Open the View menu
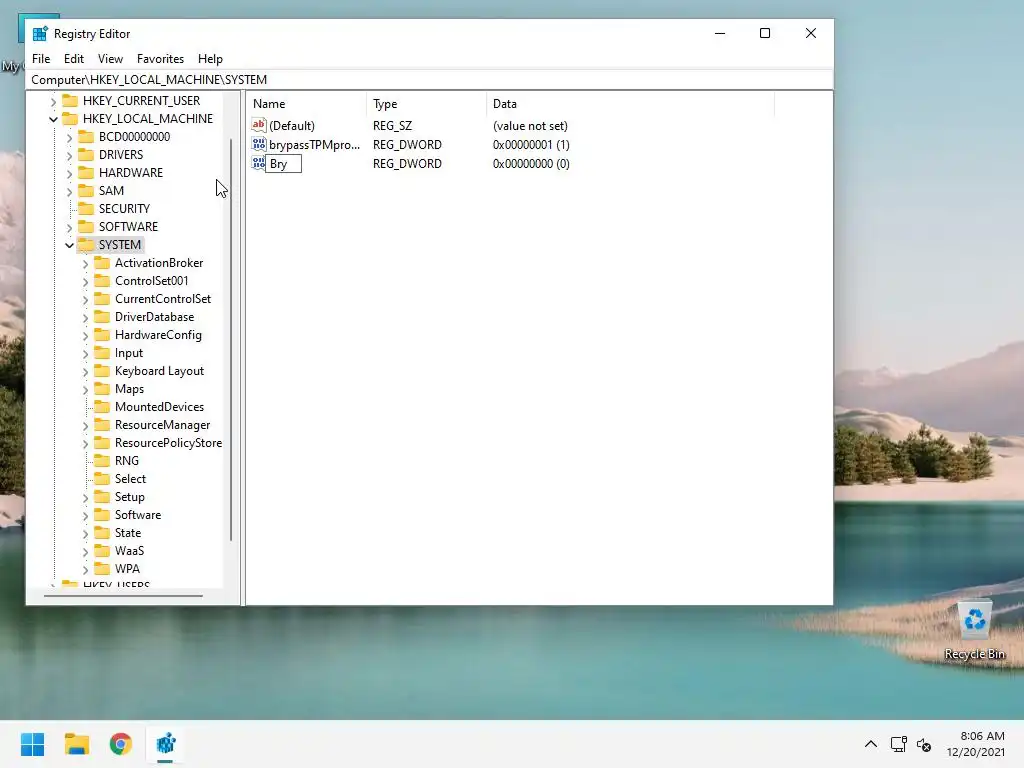This screenshot has height=768, width=1024. coord(110,59)
